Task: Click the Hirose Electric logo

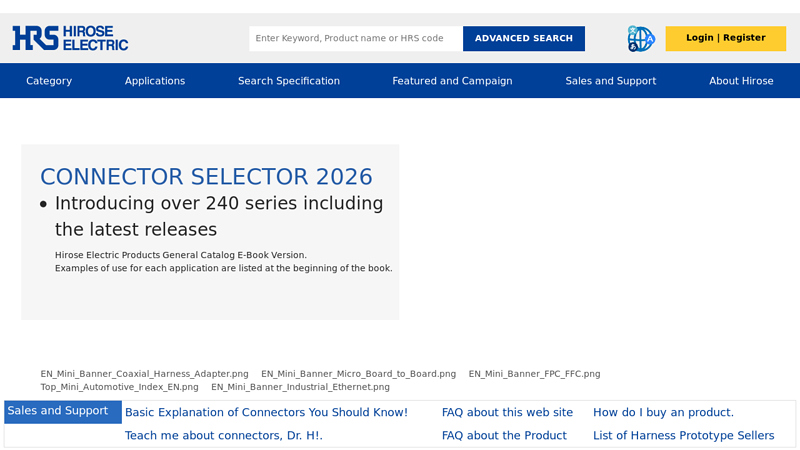Action: tap(70, 38)
